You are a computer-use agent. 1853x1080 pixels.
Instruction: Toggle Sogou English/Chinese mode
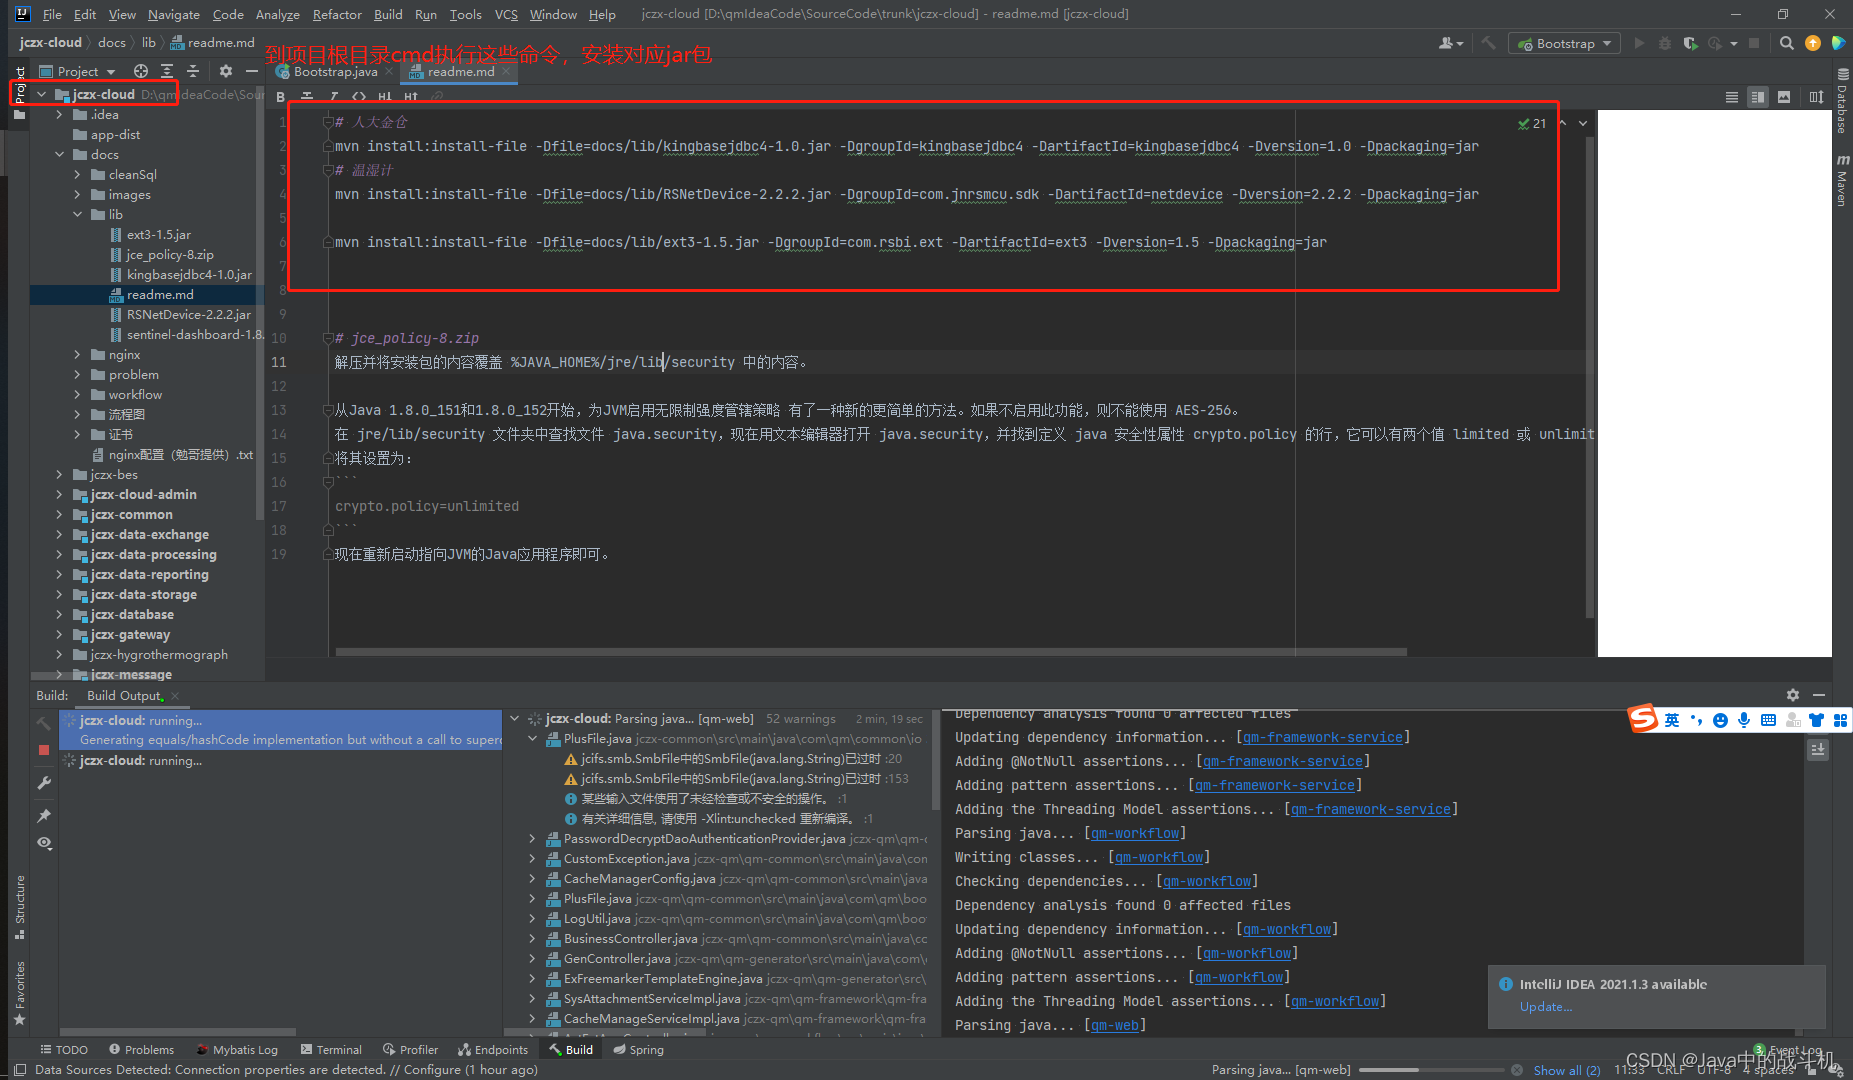pyautogui.click(x=1671, y=720)
